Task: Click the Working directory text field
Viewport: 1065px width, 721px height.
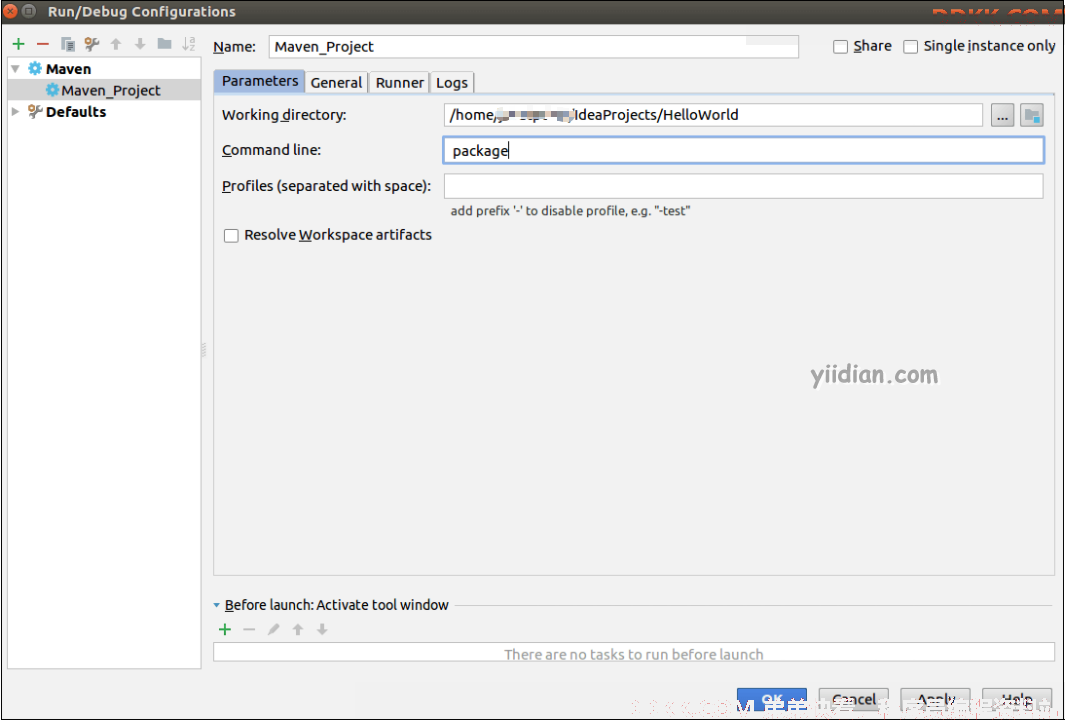Action: tap(713, 115)
